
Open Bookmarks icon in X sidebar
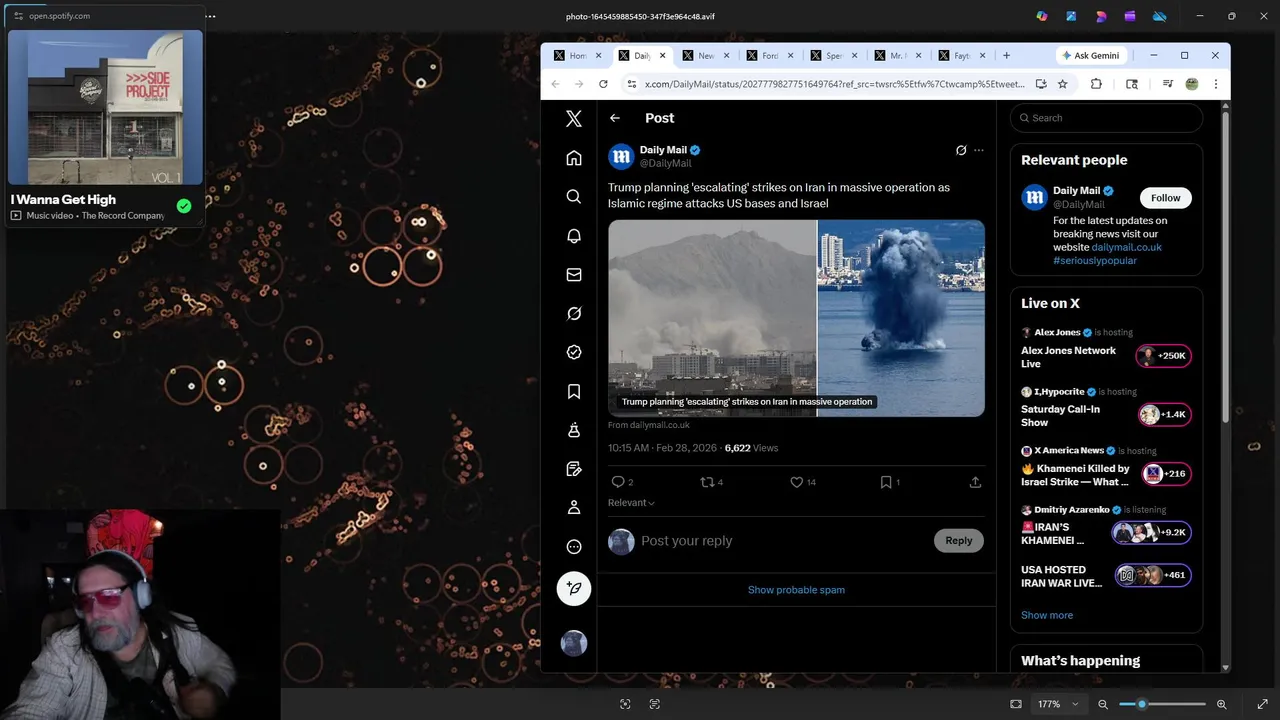coord(574,391)
